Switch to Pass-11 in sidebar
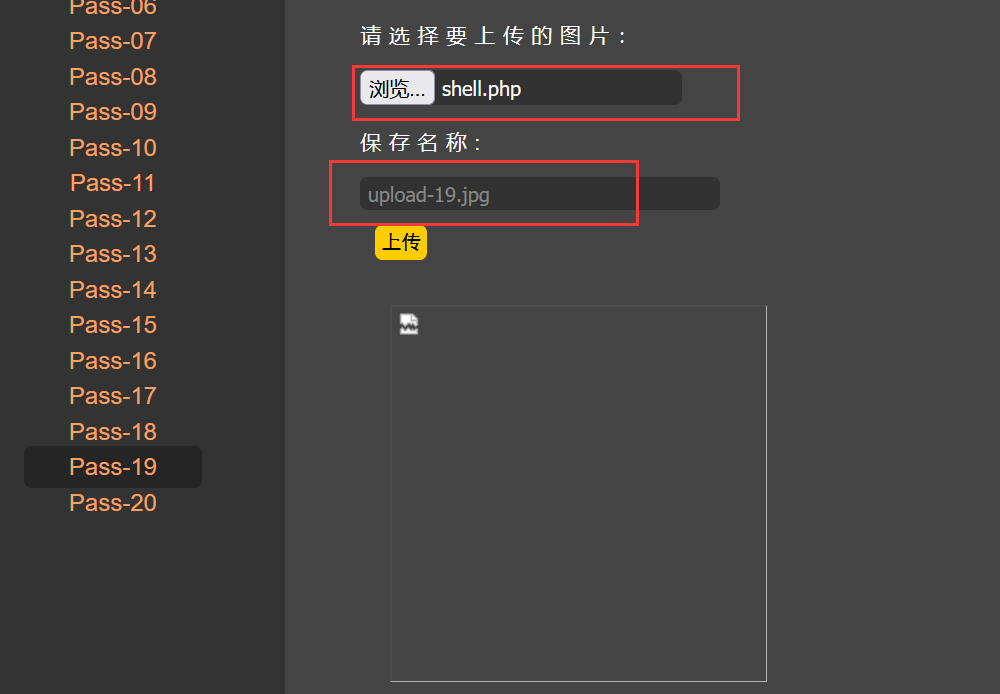This screenshot has width=1000, height=694. [x=113, y=183]
